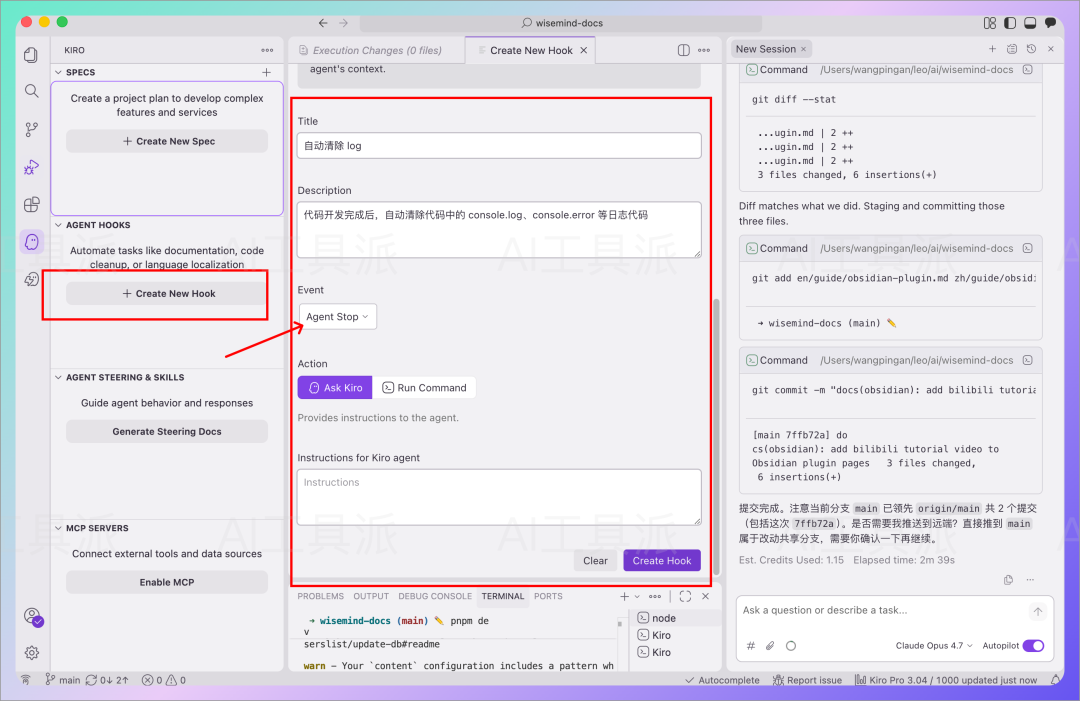Start a new chat session with plus icon
1080x701 pixels.
[993, 49]
